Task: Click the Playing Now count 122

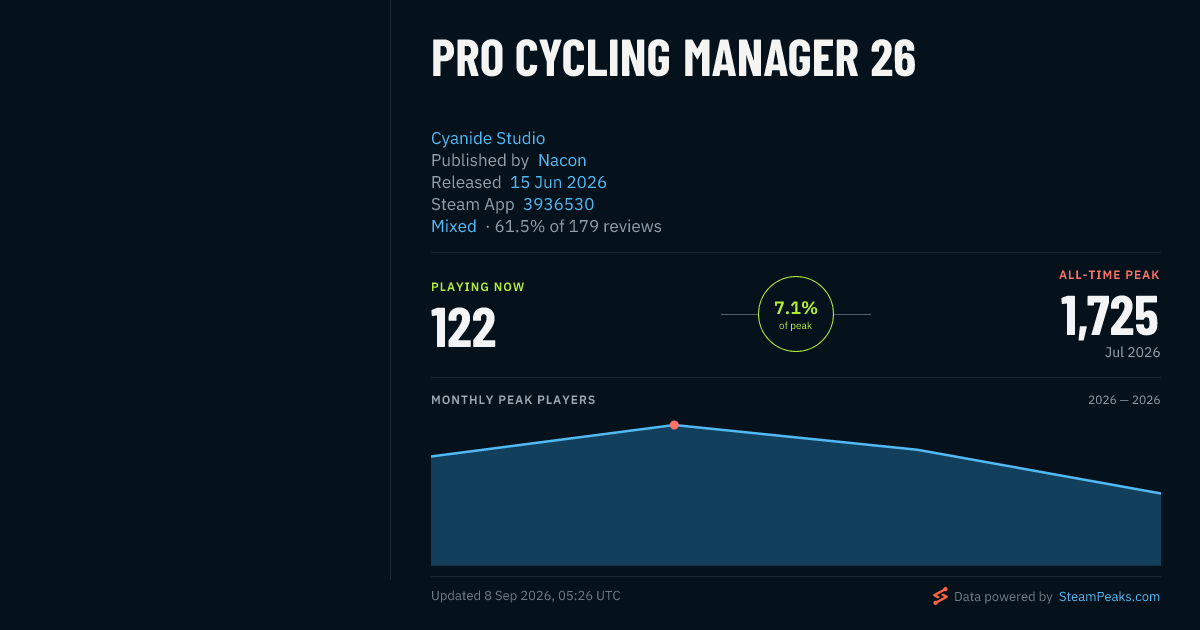Action: coord(463,327)
